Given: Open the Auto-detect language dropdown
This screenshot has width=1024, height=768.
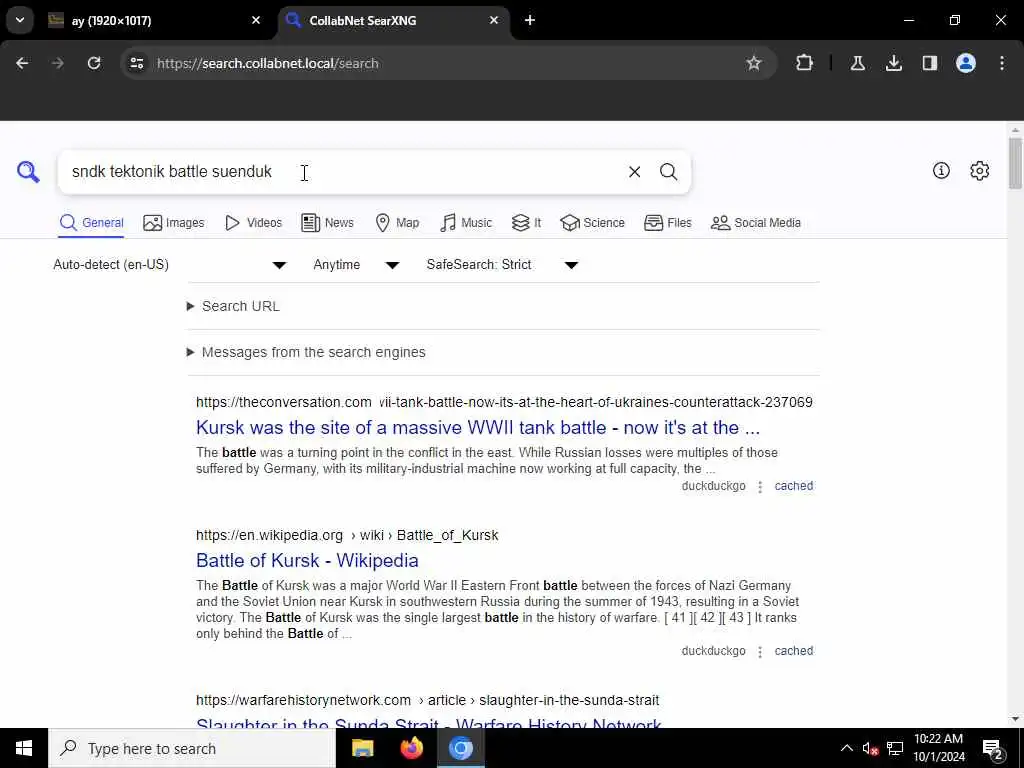Looking at the screenshot, I should coord(170,264).
